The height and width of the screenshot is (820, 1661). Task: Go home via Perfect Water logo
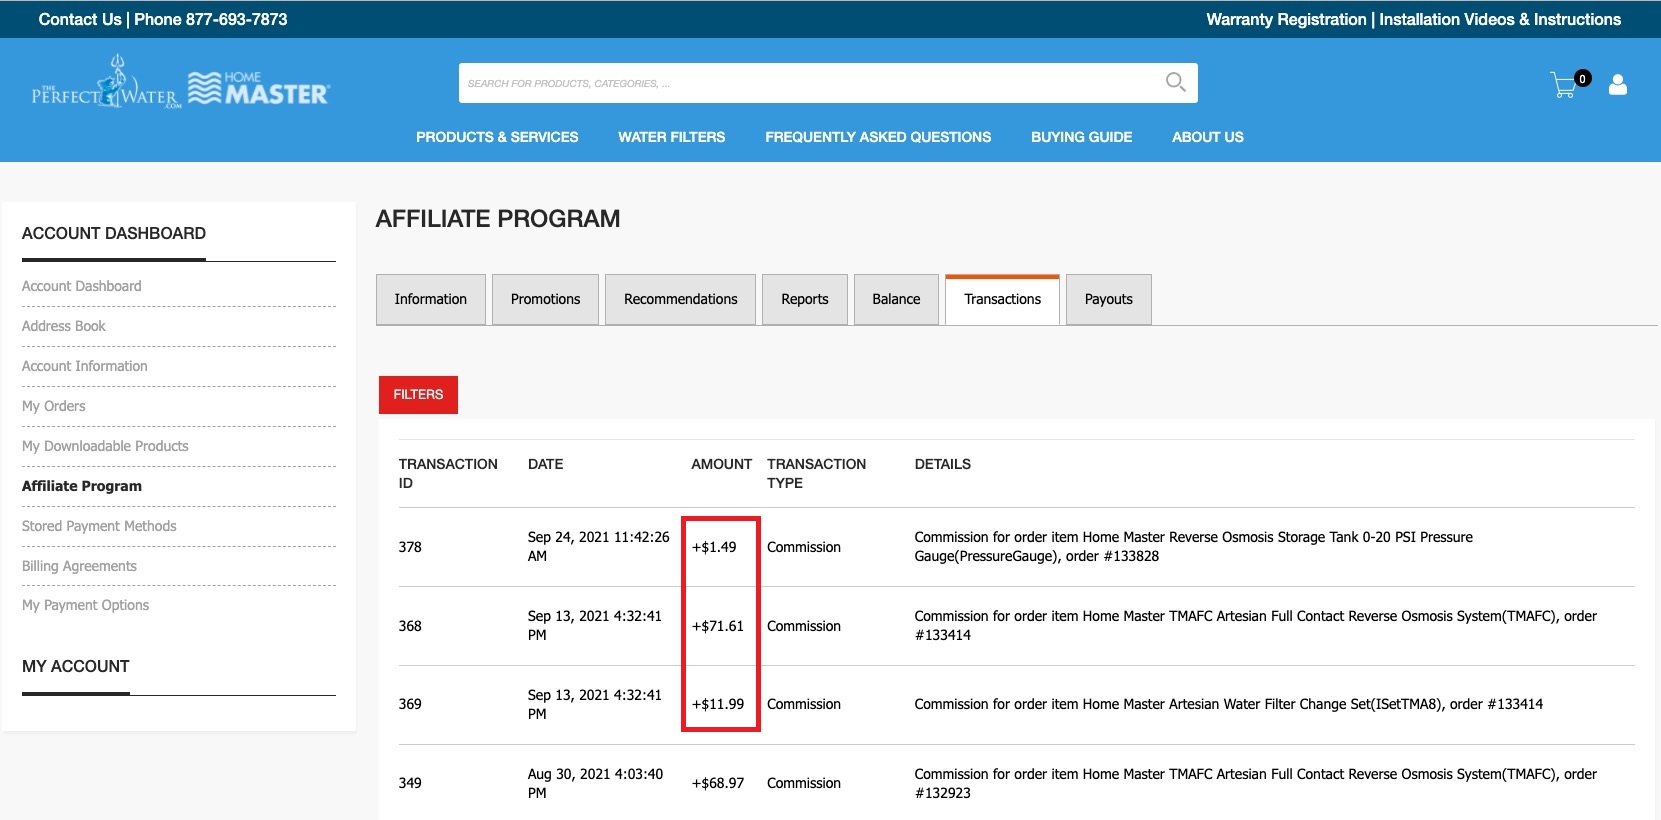[x=105, y=82]
